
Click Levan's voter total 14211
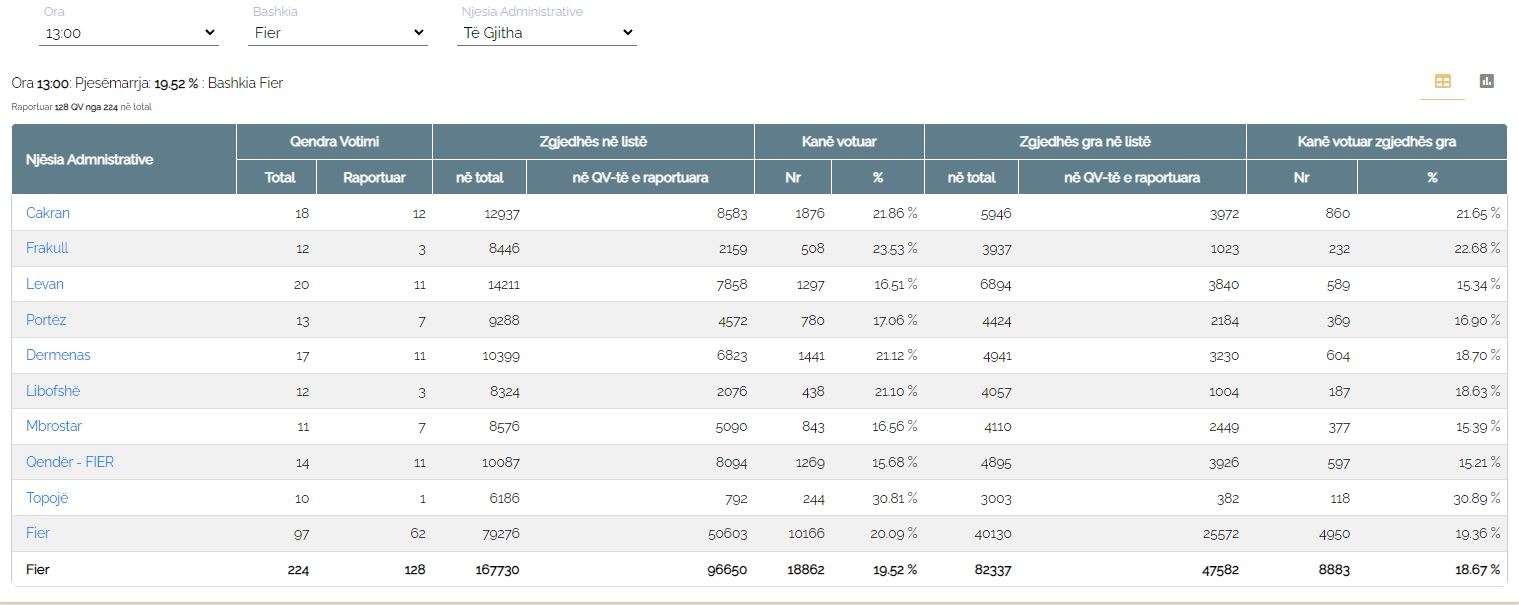coord(501,284)
